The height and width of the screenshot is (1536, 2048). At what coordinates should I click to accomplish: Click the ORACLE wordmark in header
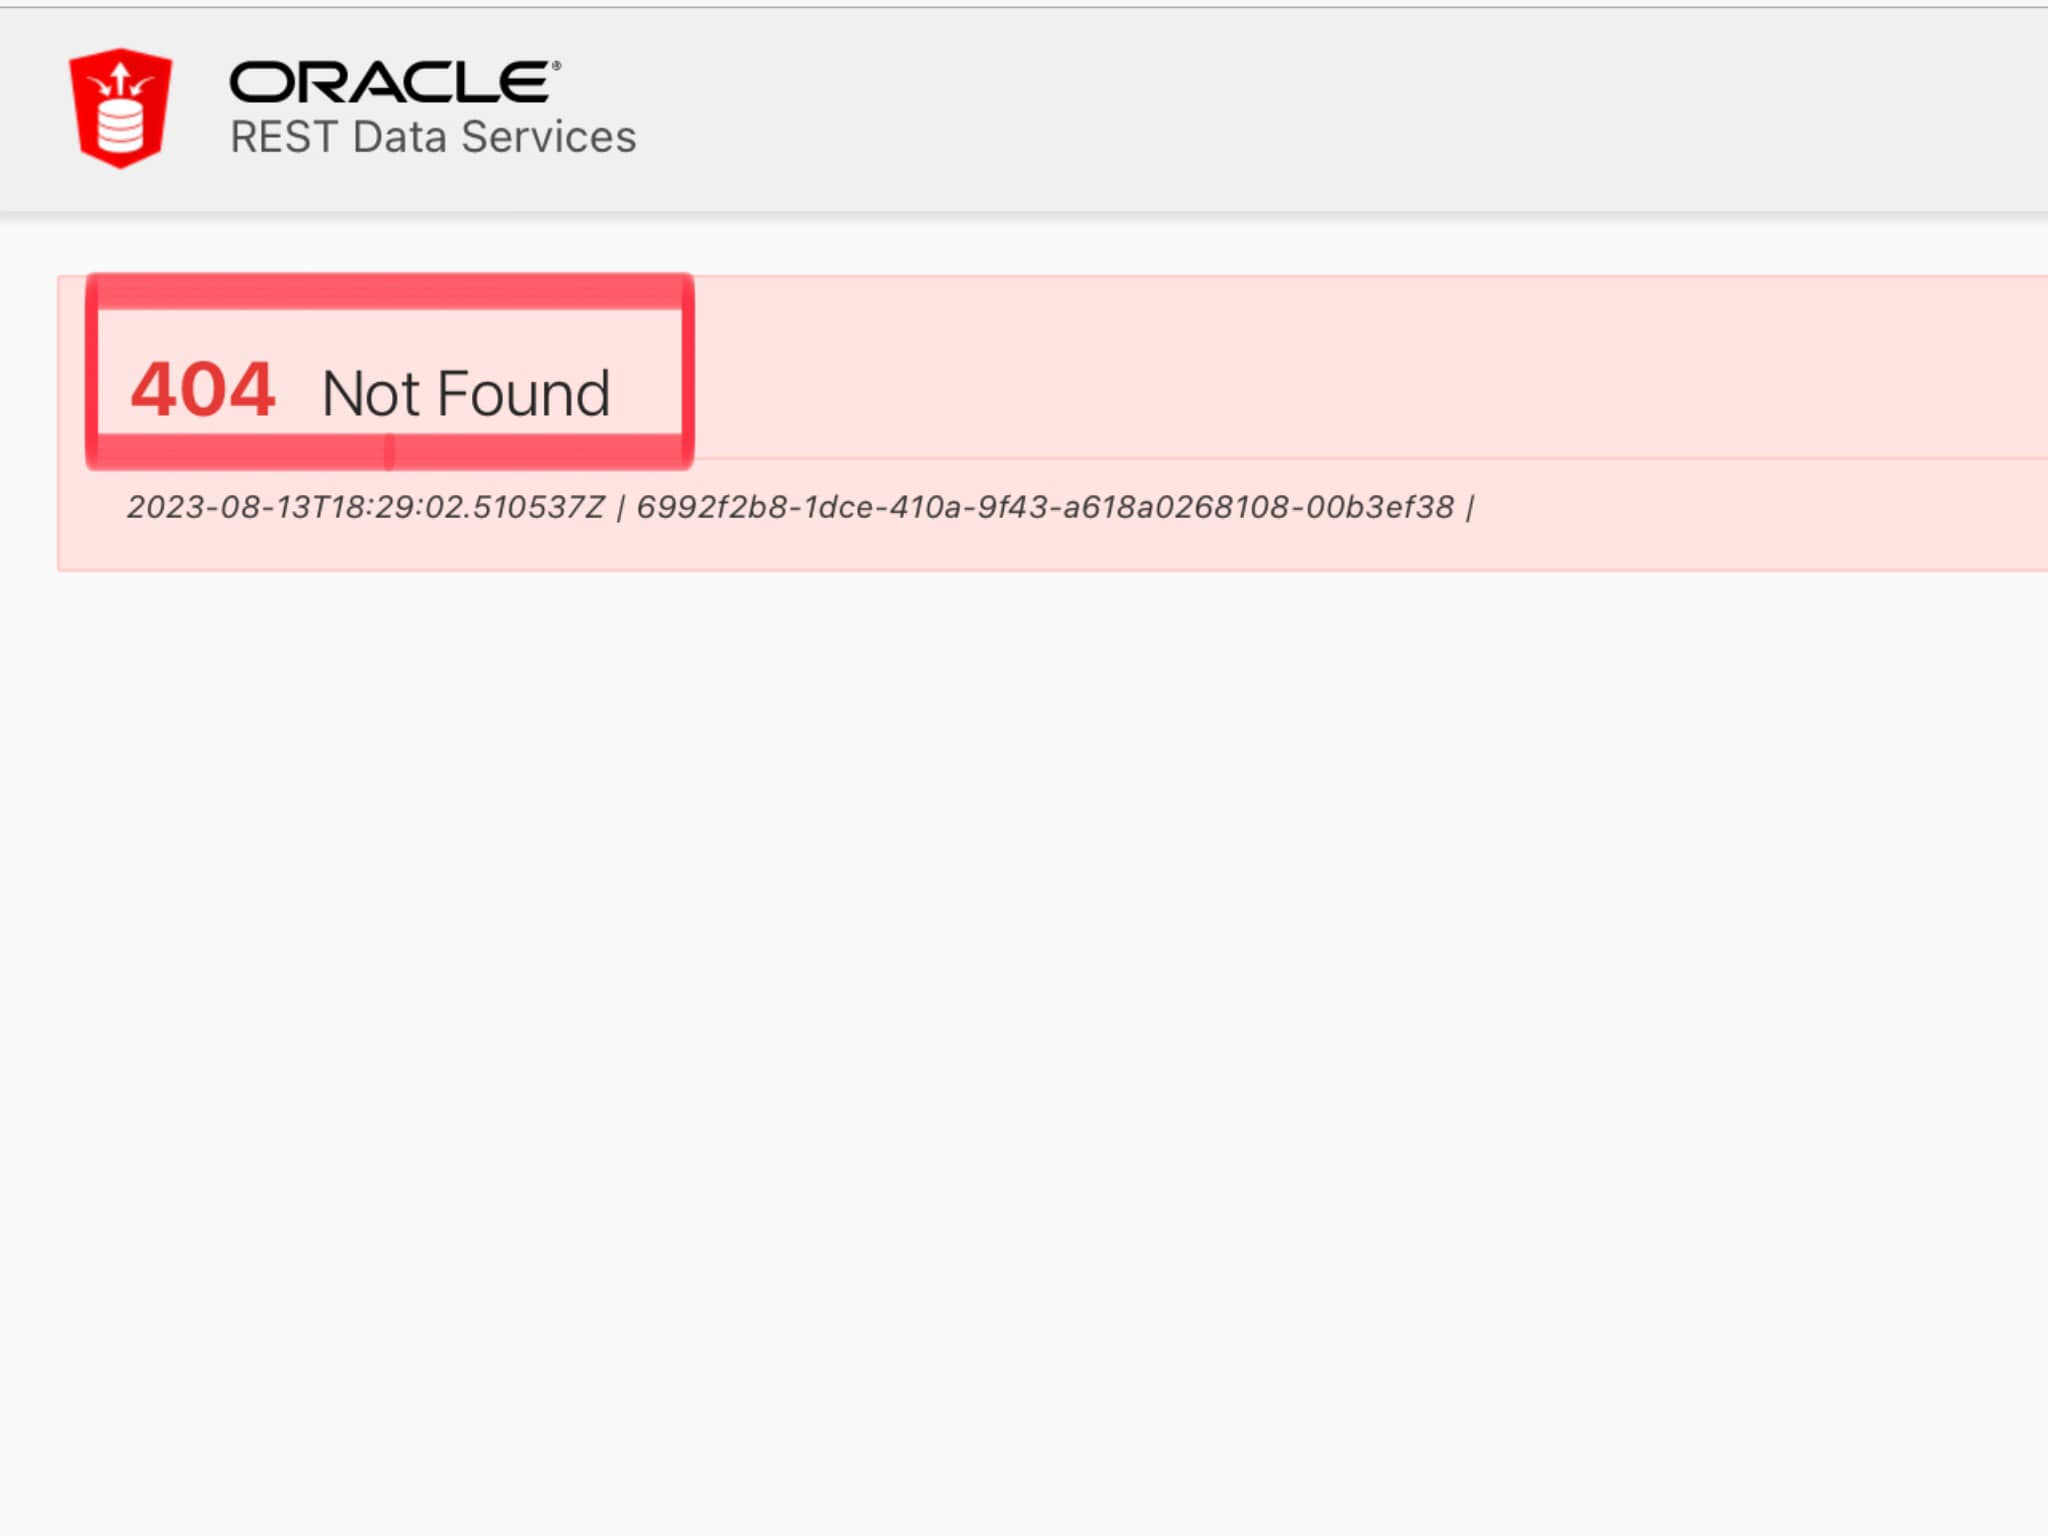(x=389, y=82)
